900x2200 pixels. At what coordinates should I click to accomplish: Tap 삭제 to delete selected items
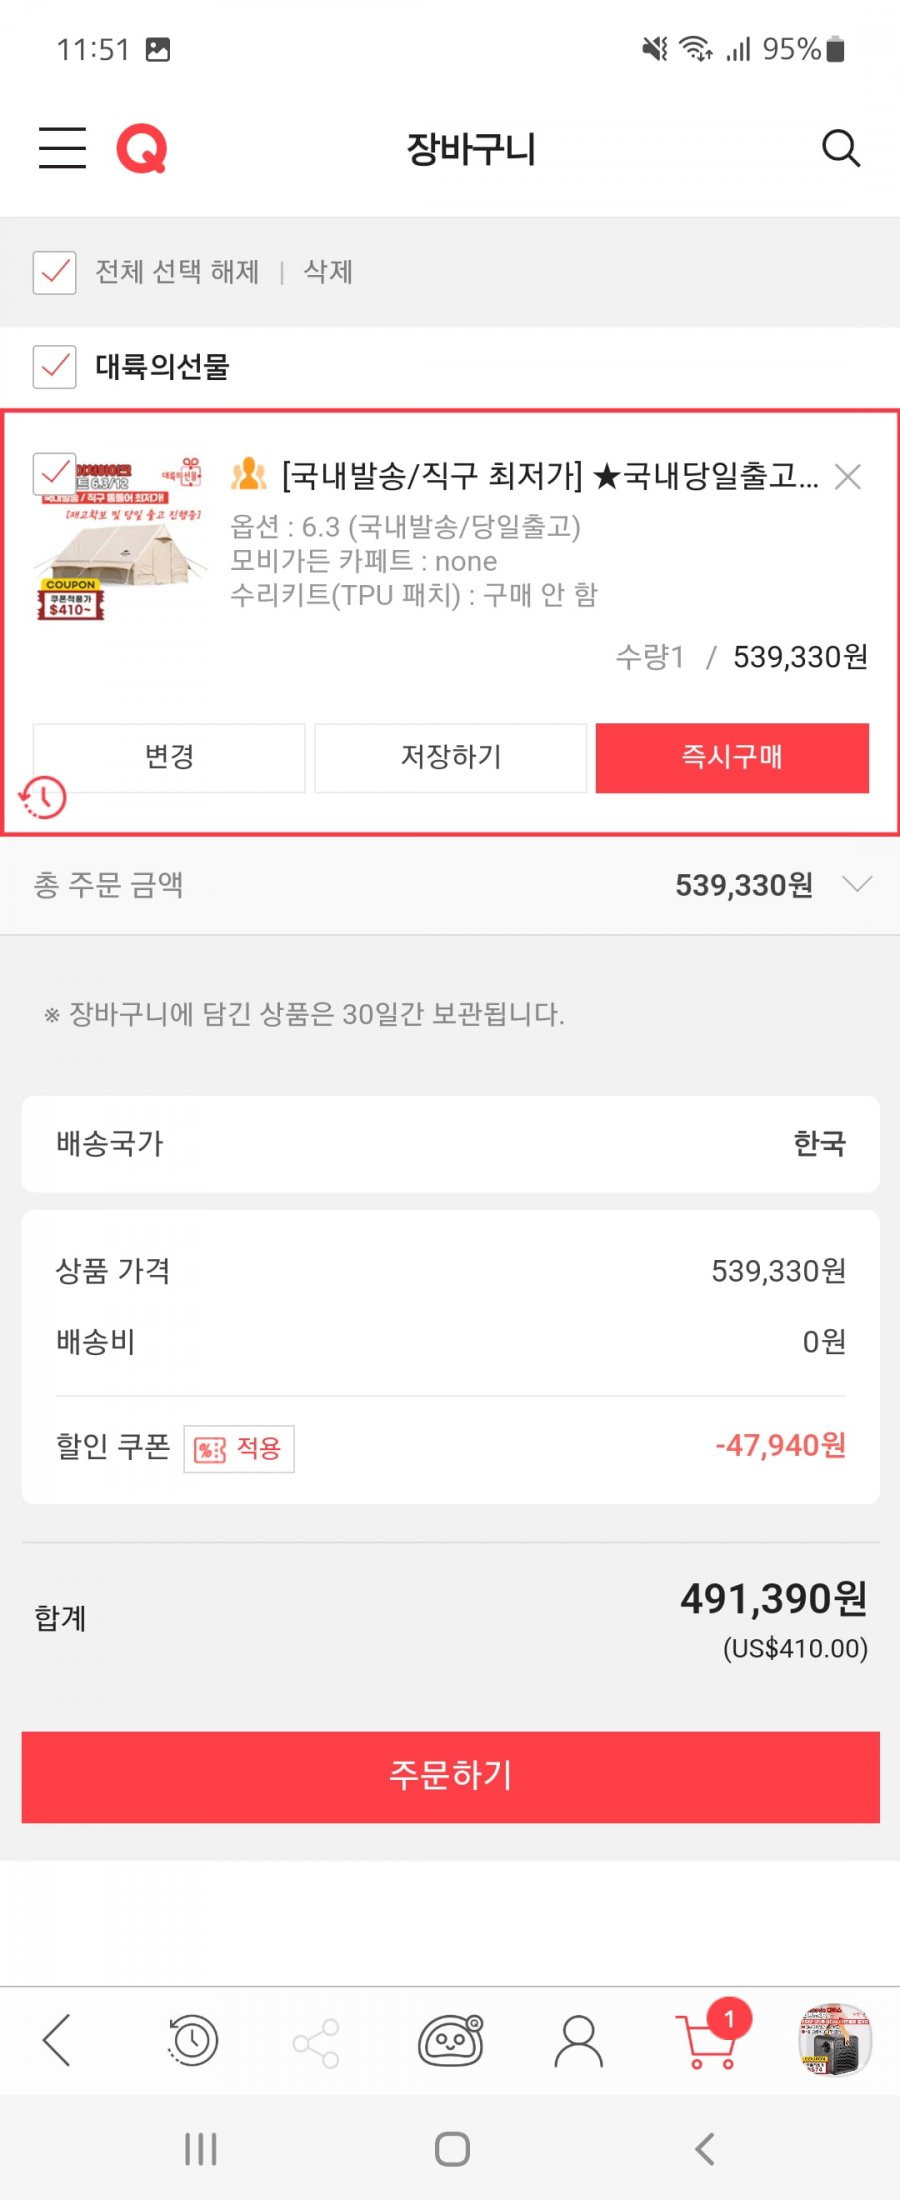pyautogui.click(x=328, y=272)
